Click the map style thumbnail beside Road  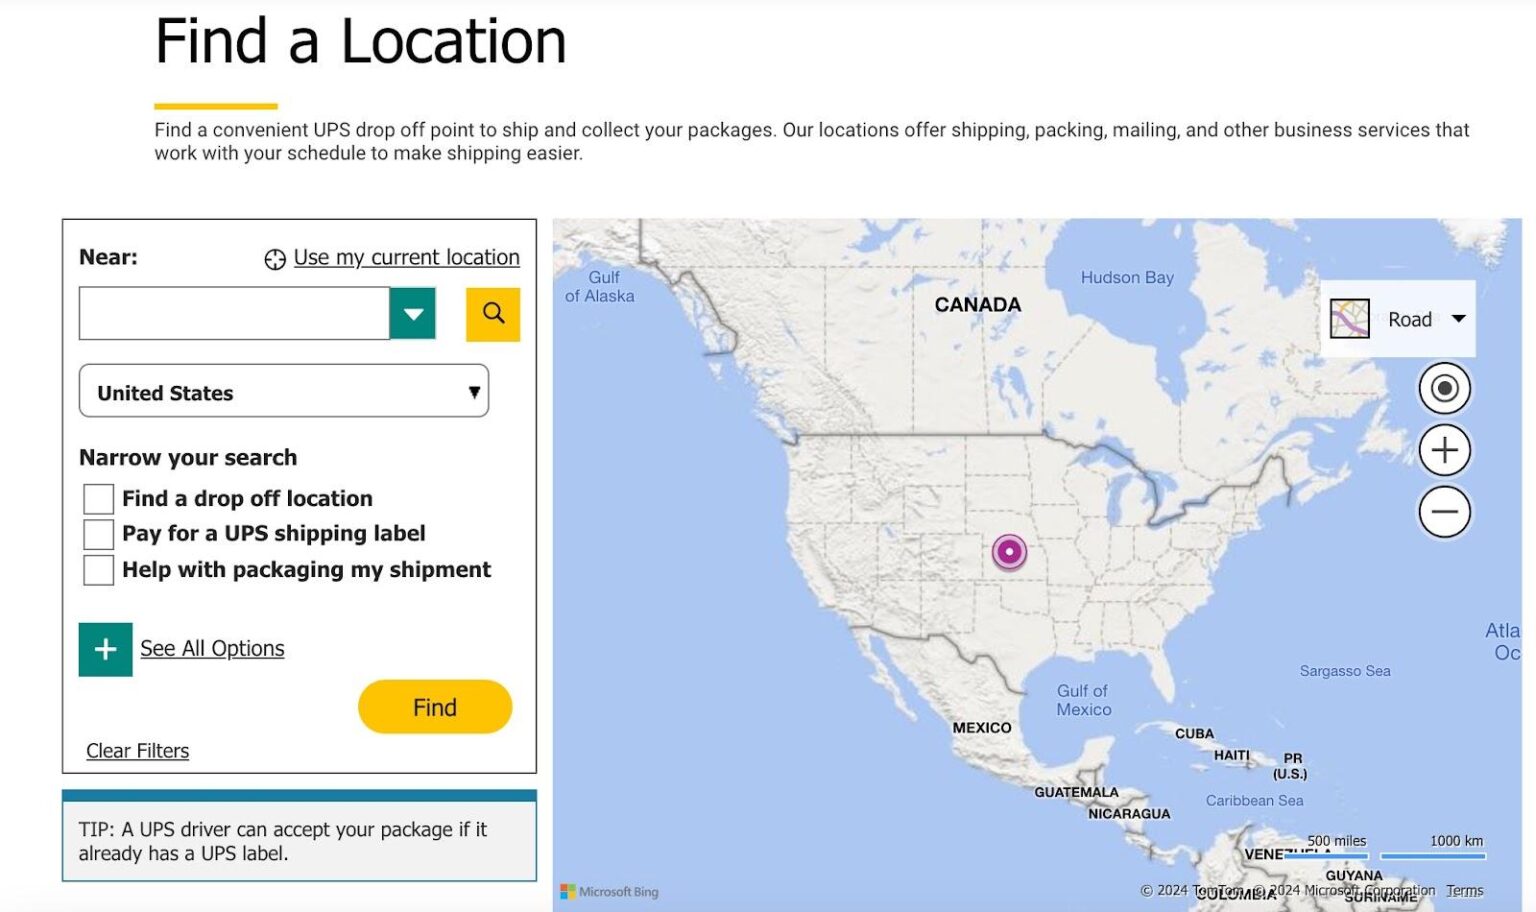click(x=1351, y=318)
